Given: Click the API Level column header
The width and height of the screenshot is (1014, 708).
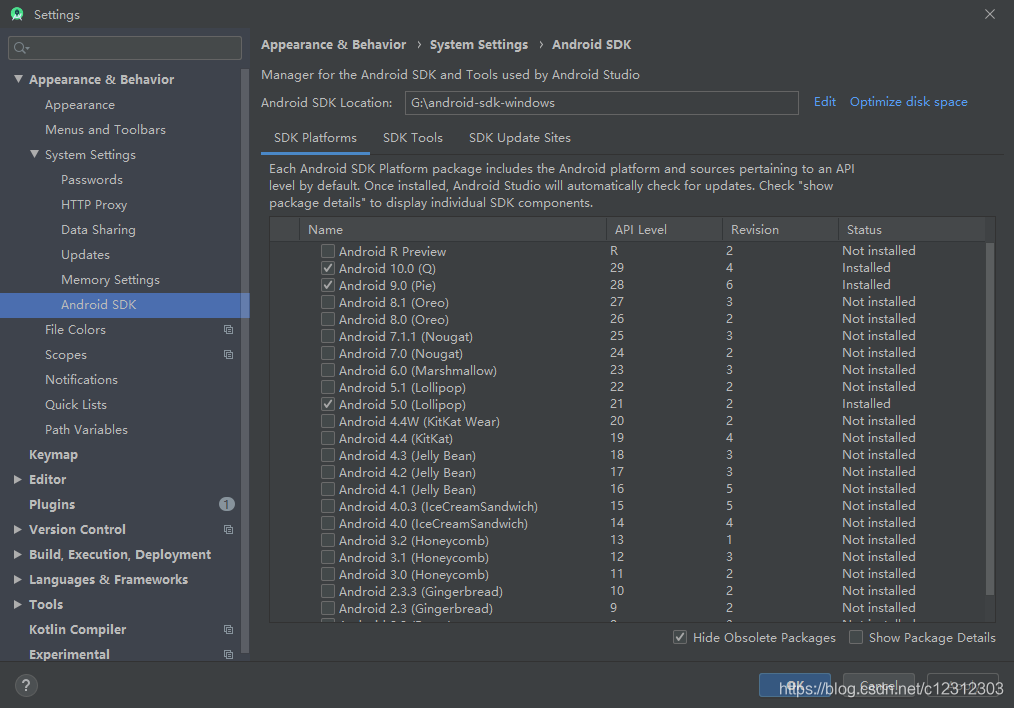Looking at the screenshot, I should 664,230.
